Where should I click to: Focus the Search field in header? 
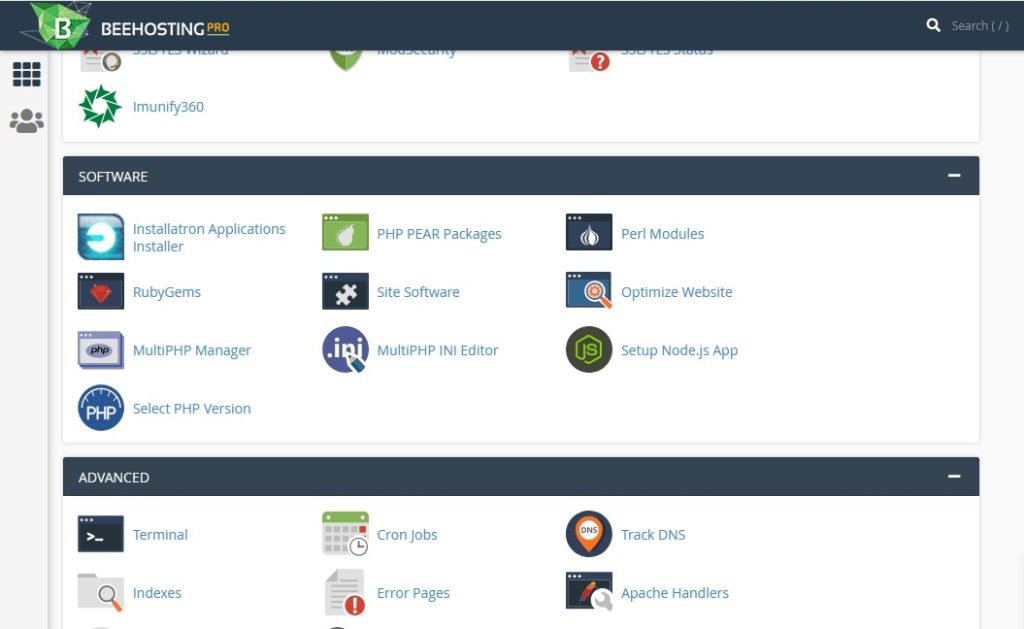[980, 26]
